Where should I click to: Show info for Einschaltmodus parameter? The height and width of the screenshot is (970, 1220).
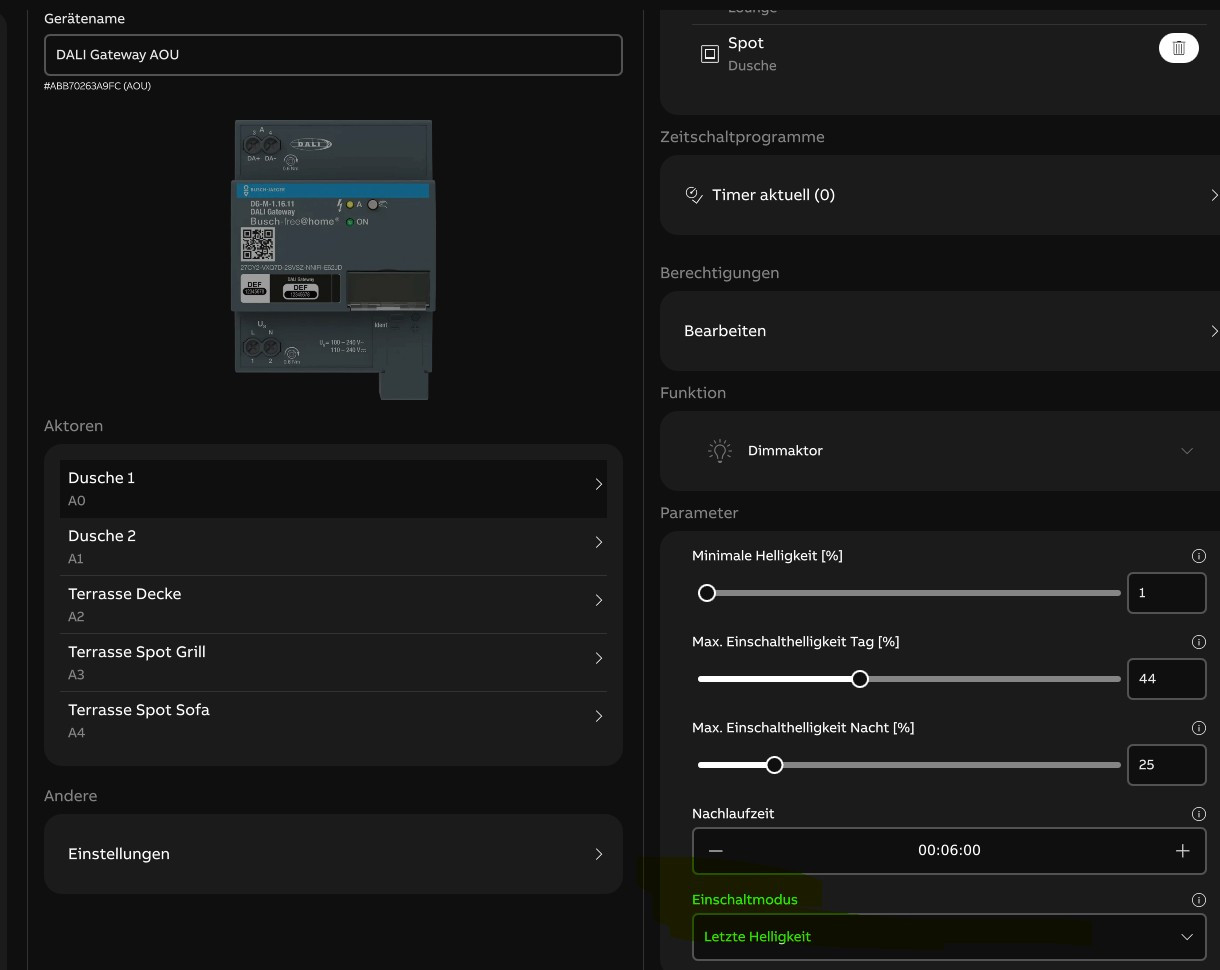[x=1198, y=900]
